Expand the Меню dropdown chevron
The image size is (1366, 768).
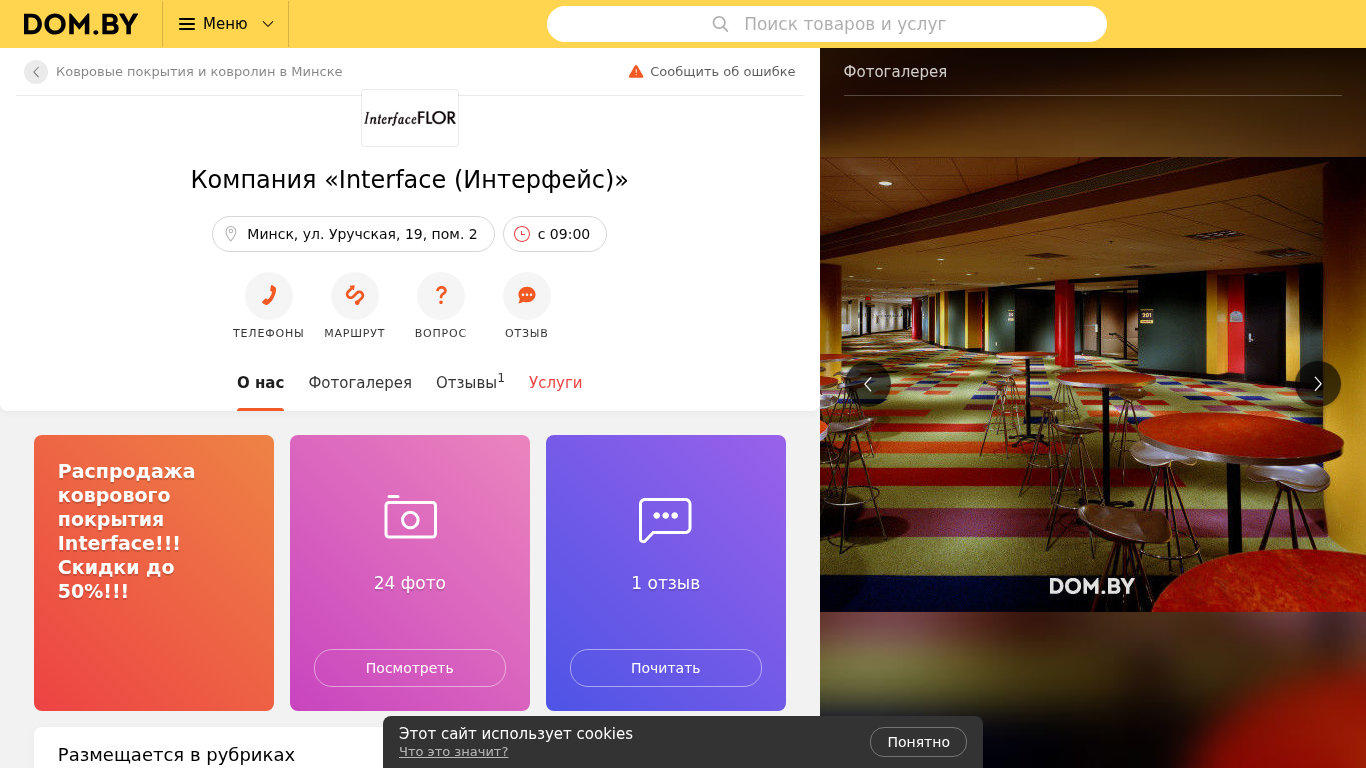(x=268, y=24)
